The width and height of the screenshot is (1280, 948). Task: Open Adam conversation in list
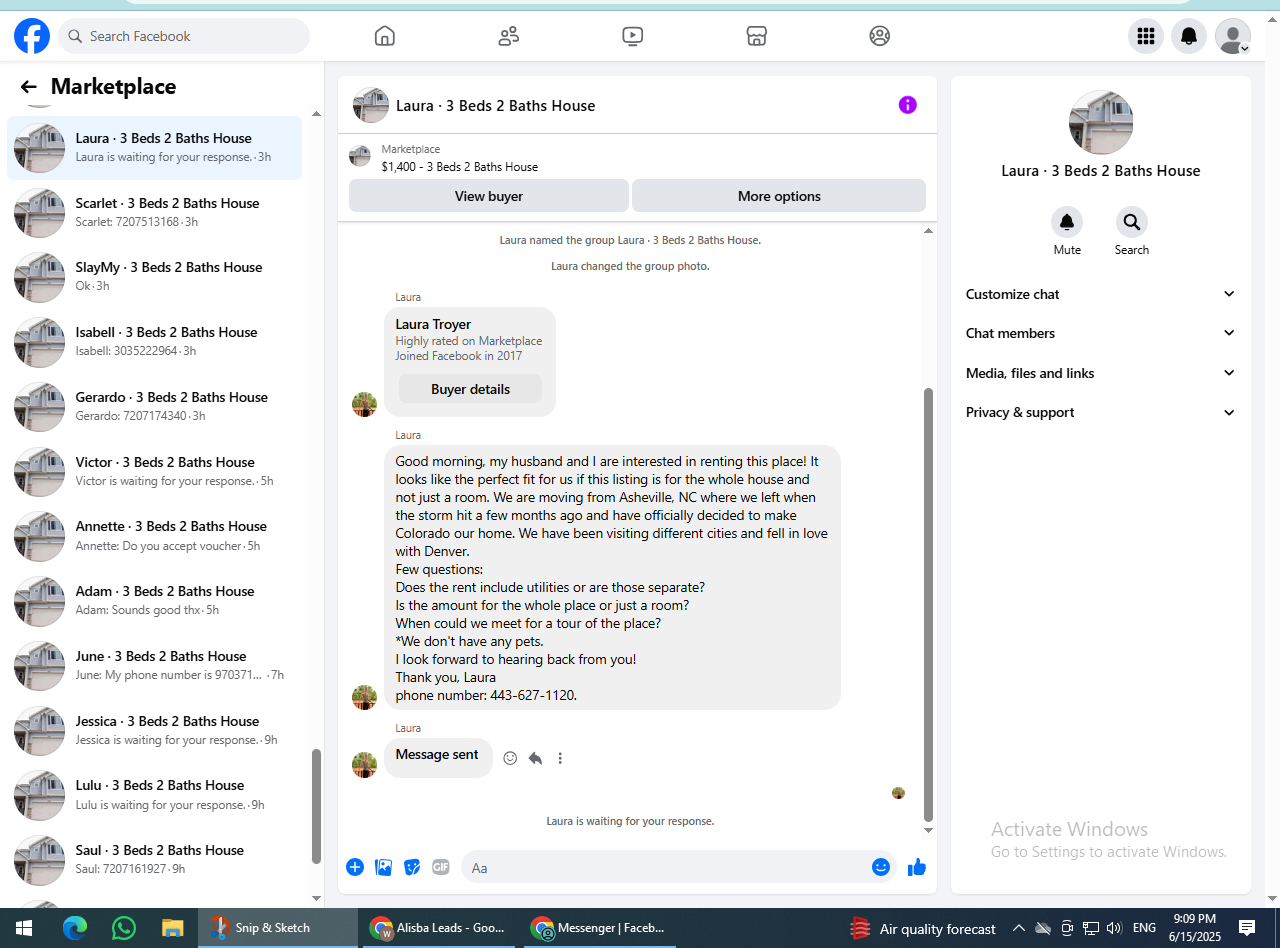tap(155, 600)
